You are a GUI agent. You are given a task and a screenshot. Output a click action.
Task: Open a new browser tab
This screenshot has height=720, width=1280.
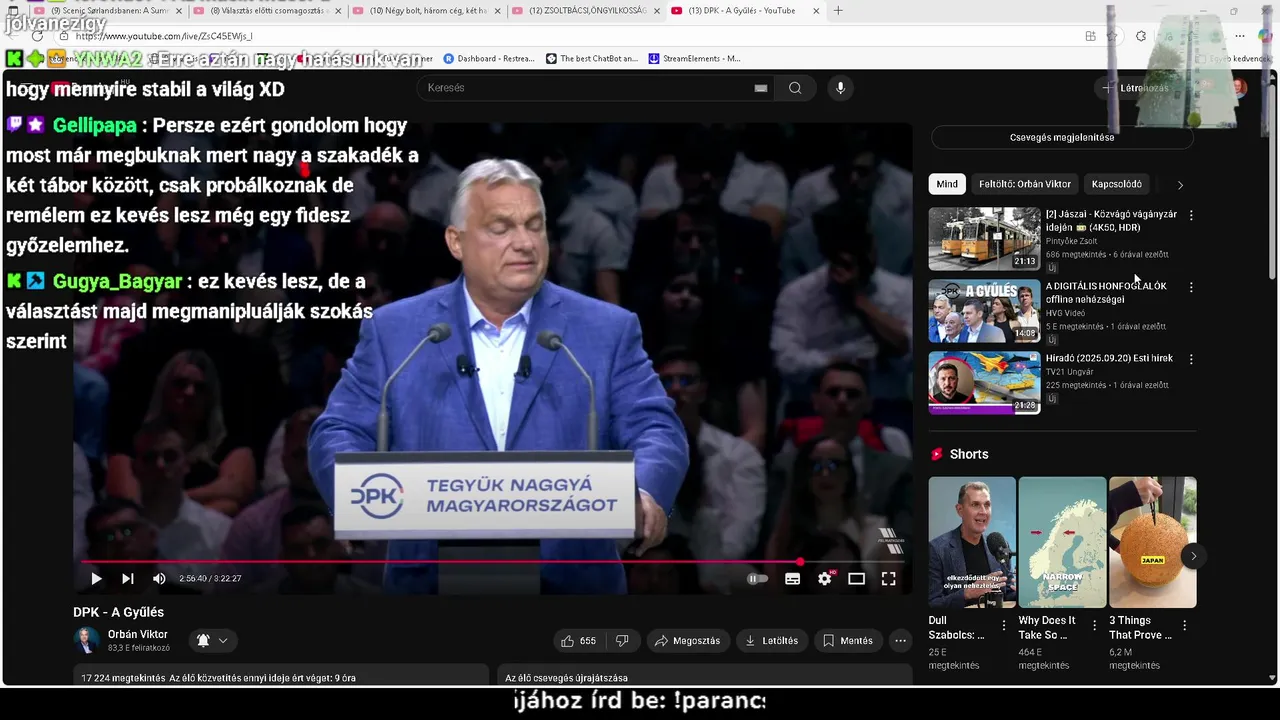point(838,11)
